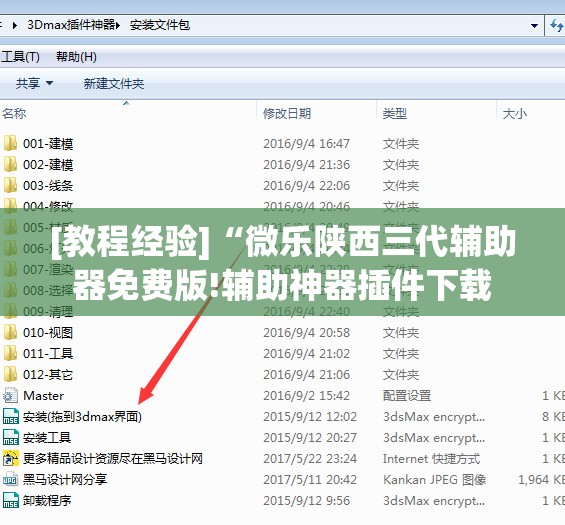The image size is (565, 525).
Task: Click the size value 1,964 KB
Action: [541, 480]
